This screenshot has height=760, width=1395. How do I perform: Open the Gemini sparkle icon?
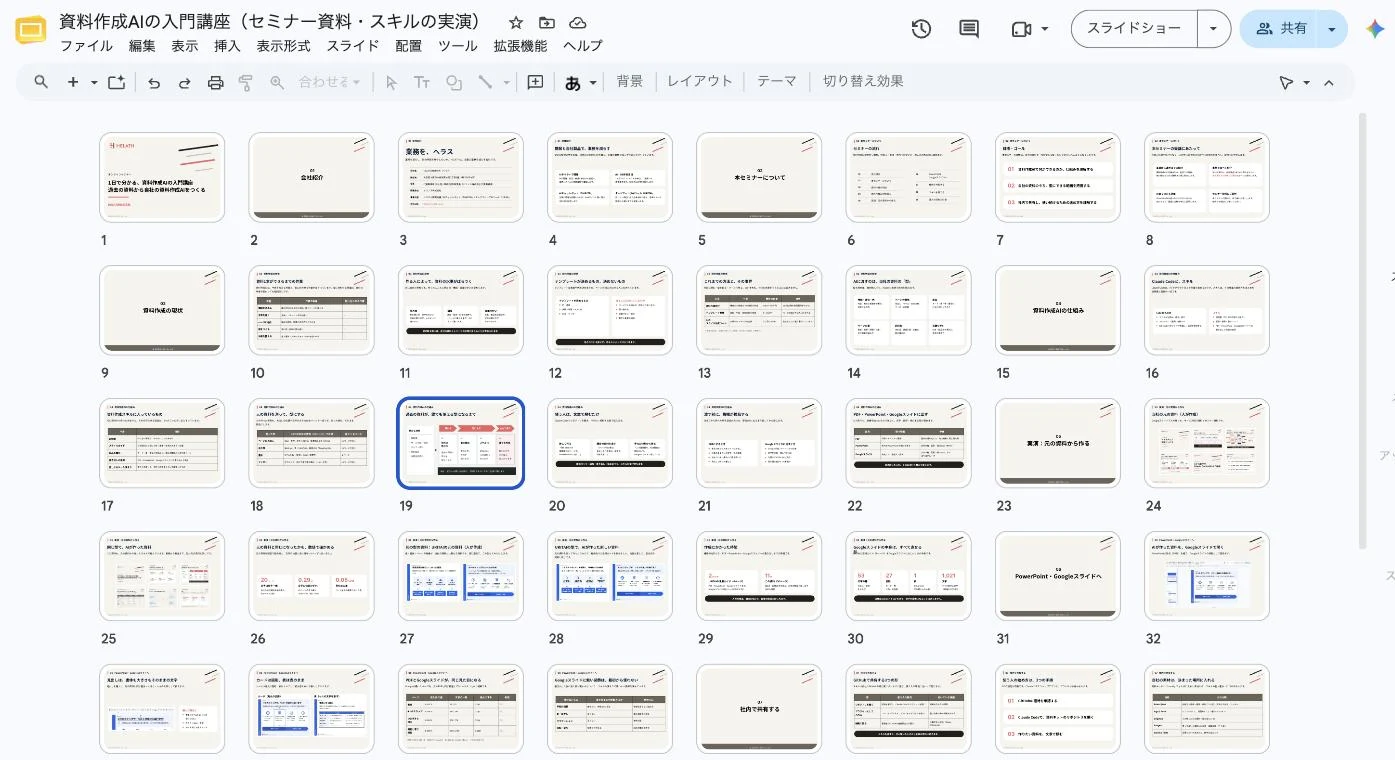[1375, 29]
